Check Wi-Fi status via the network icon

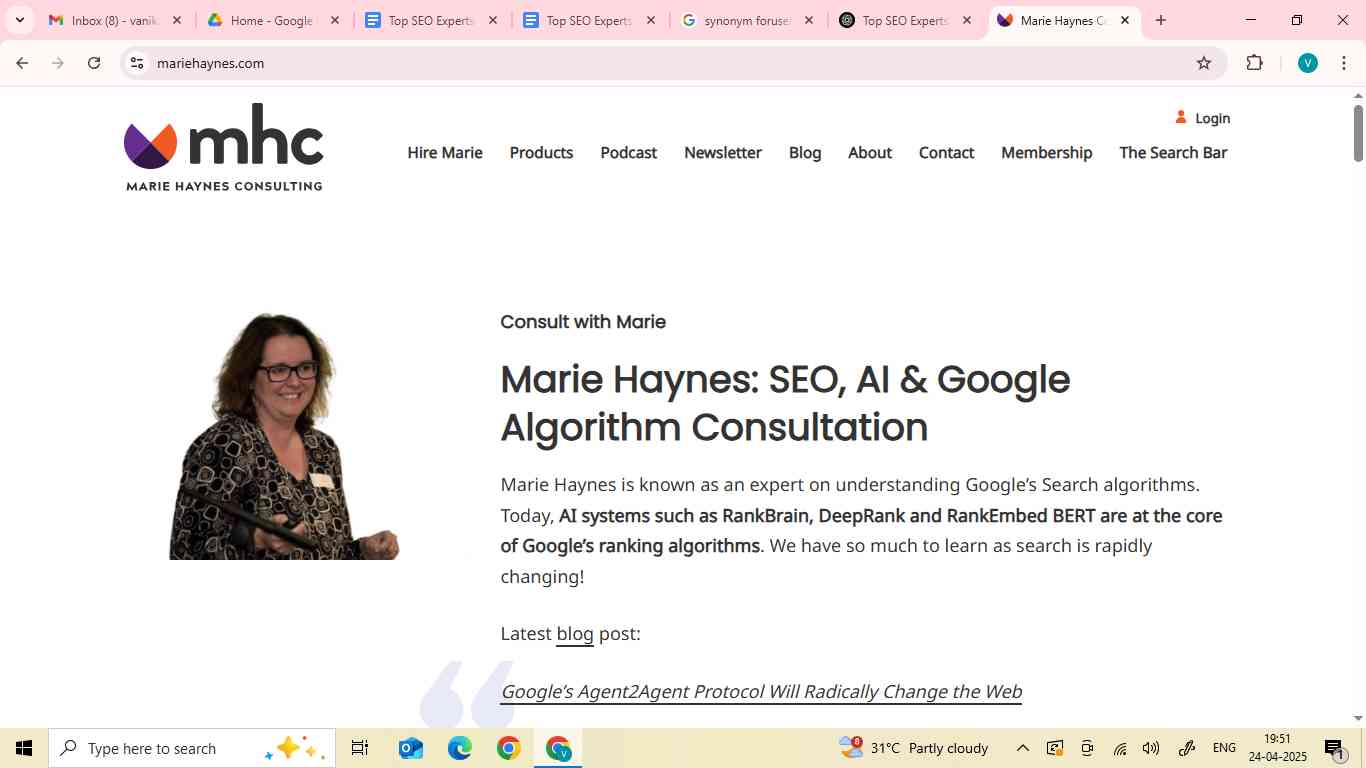1118,747
